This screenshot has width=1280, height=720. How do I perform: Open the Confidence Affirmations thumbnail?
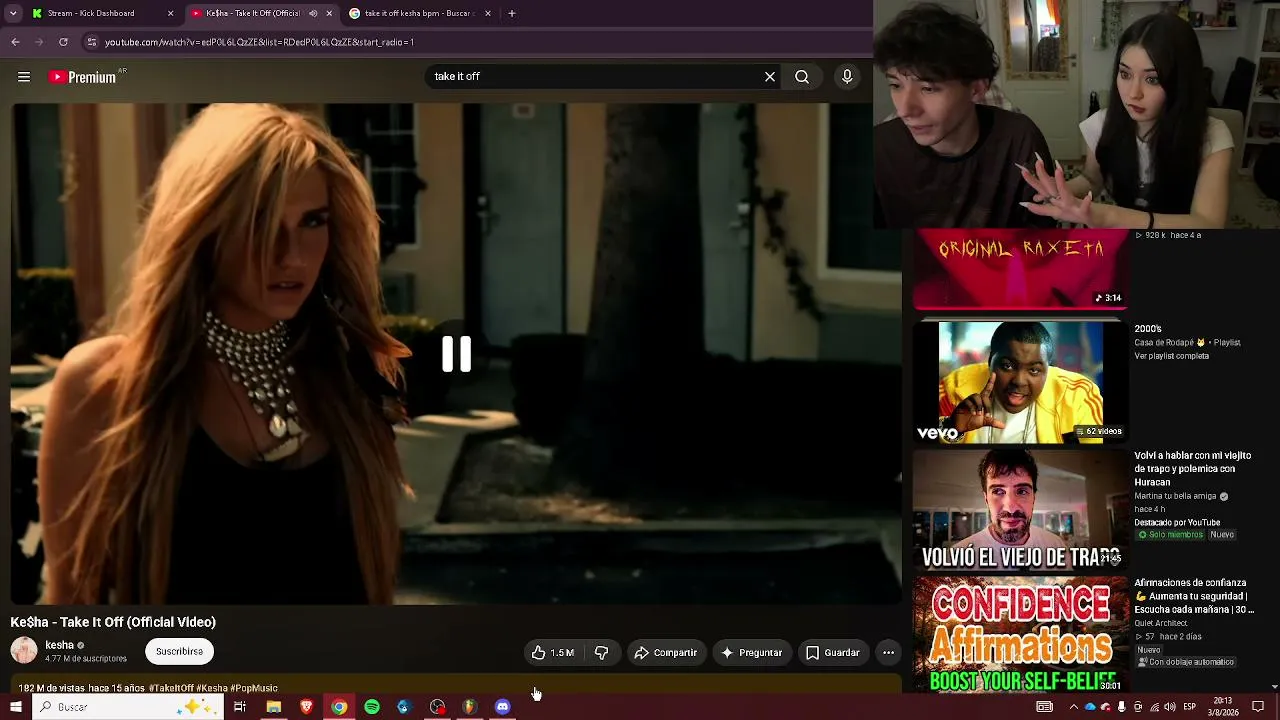click(x=1021, y=634)
